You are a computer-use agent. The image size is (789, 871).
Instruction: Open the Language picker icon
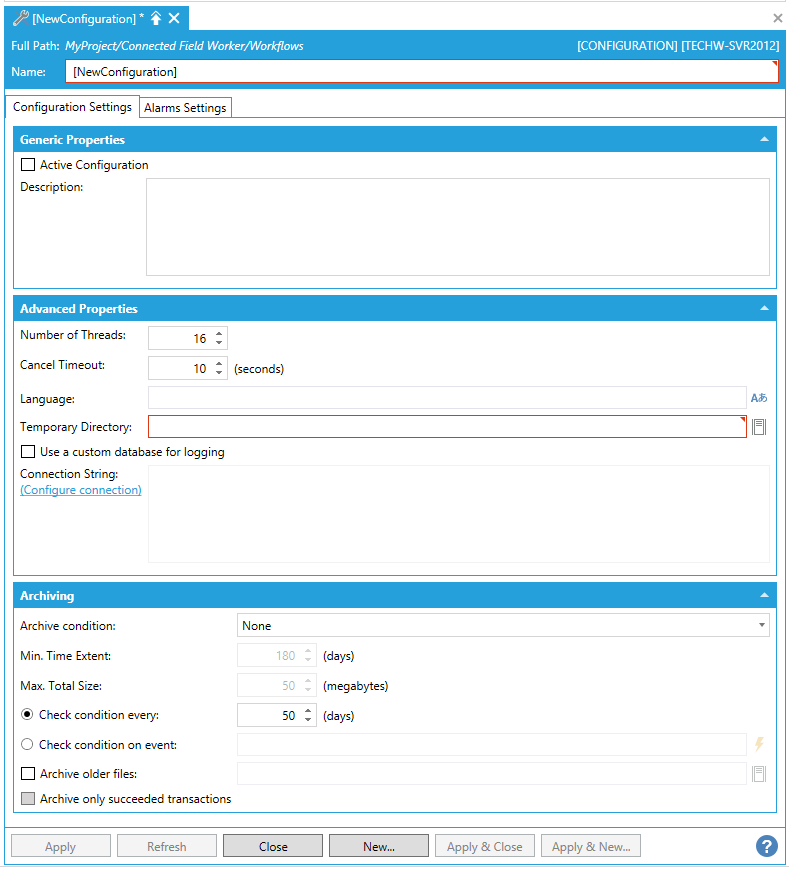758,398
